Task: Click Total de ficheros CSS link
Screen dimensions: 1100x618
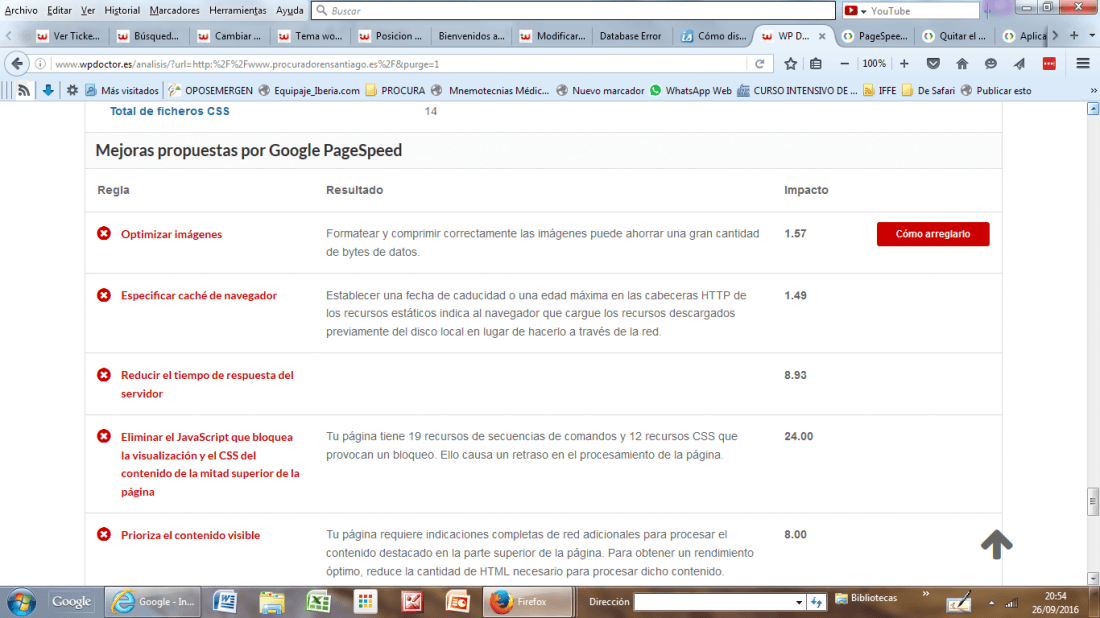Action: (170, 111)
